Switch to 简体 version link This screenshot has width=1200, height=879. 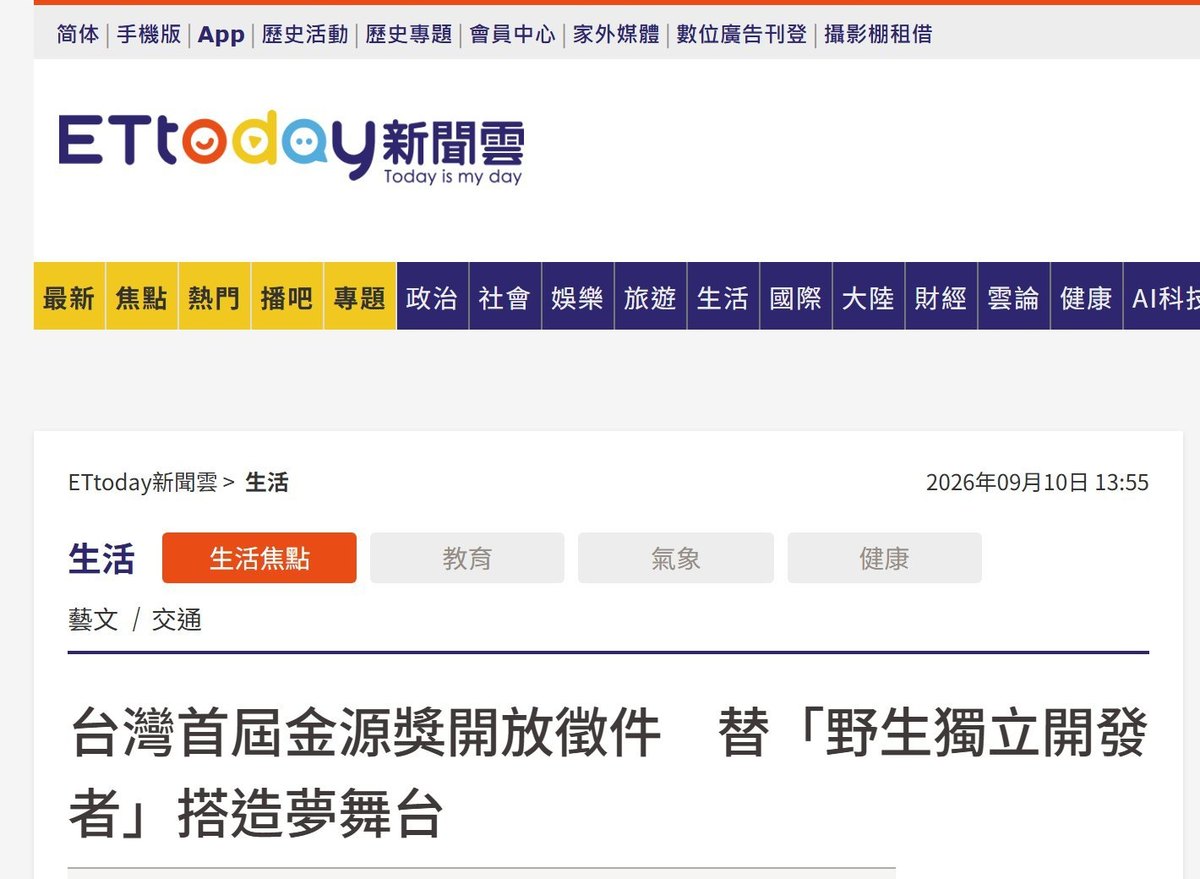pyautogui.click(x=78, y=34)
